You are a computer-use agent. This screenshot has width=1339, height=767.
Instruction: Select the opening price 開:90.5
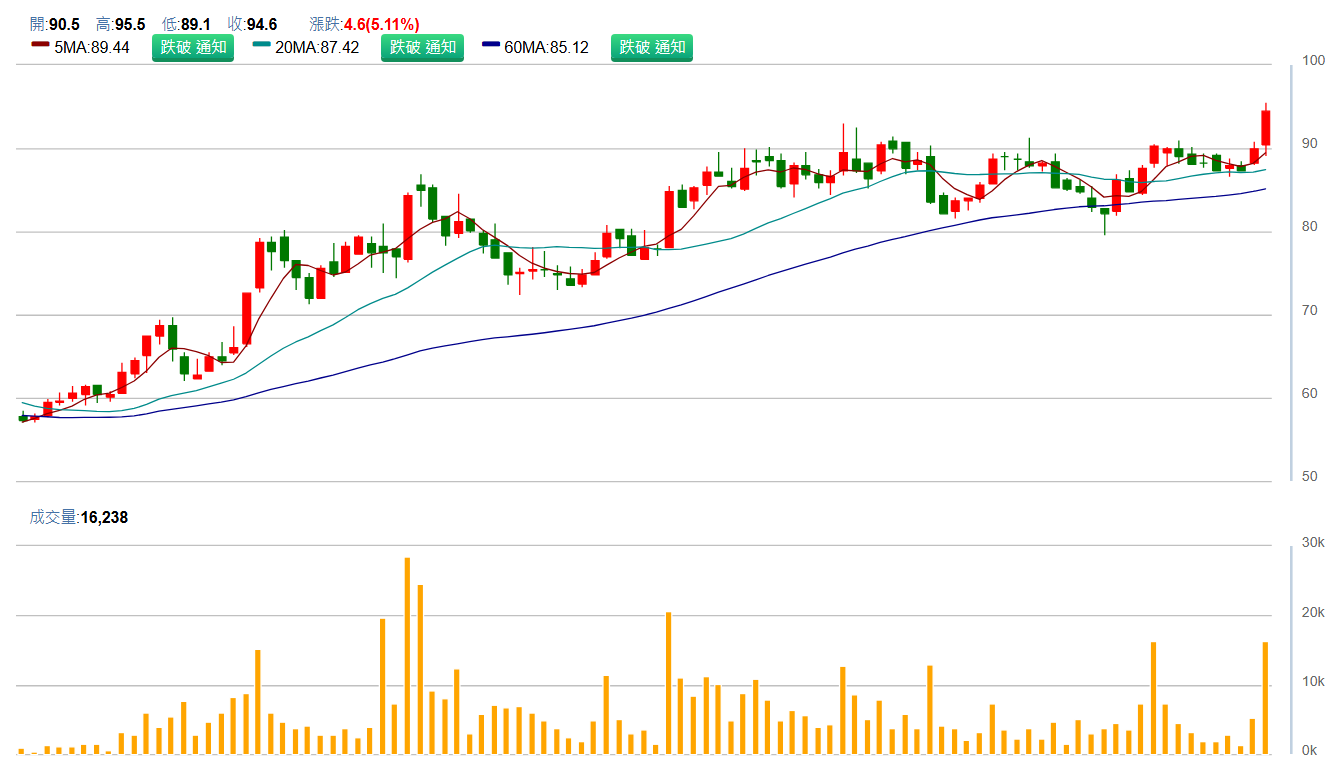pyautogui.click(x=55, y=24)
